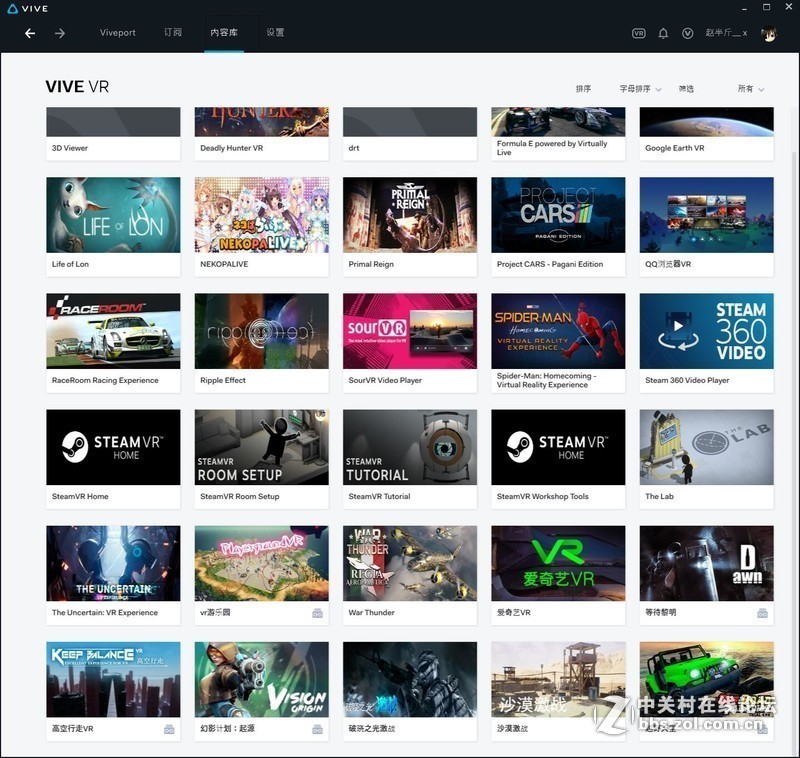This screenshot has width=800, height=758.
Task: Switch to the 设置 tab
Action: tap(274, 32)
